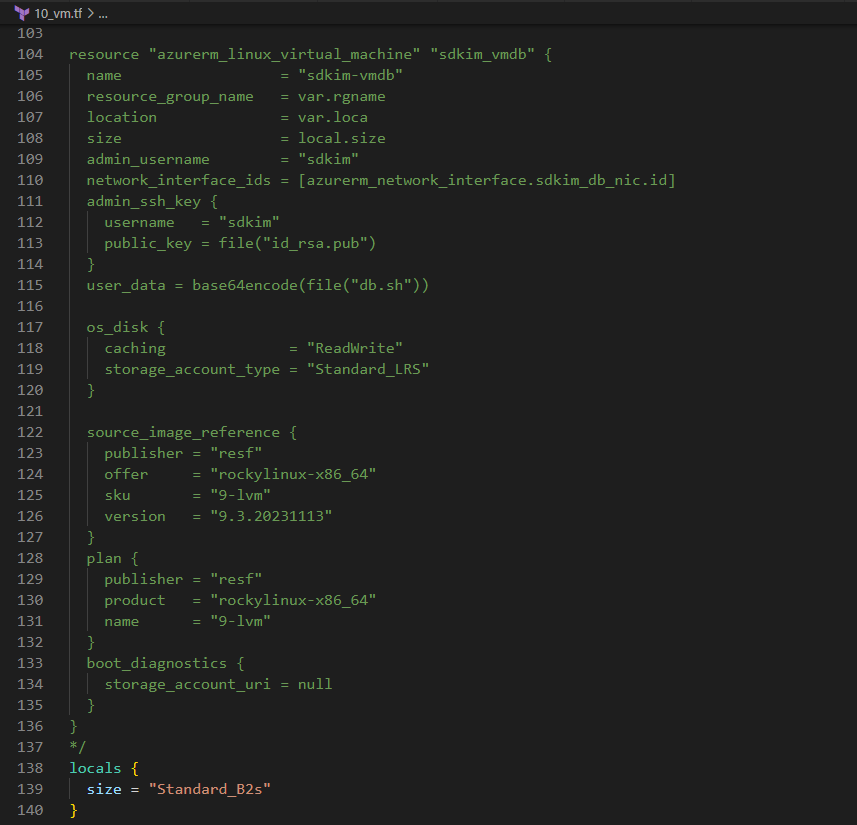Click the var.loca value
This screenshot has width=857, height=825.
click(x=333, y=117)
